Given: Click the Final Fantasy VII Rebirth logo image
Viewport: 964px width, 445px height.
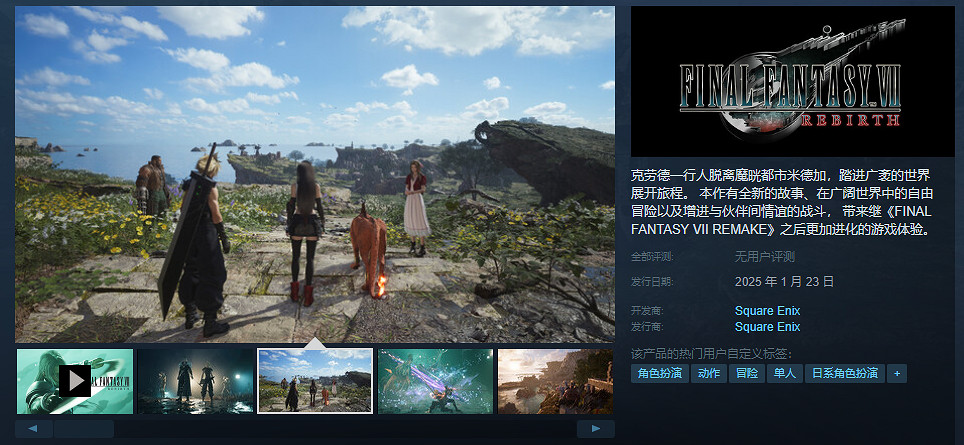Looking at the screenshot, I should 792,81.
